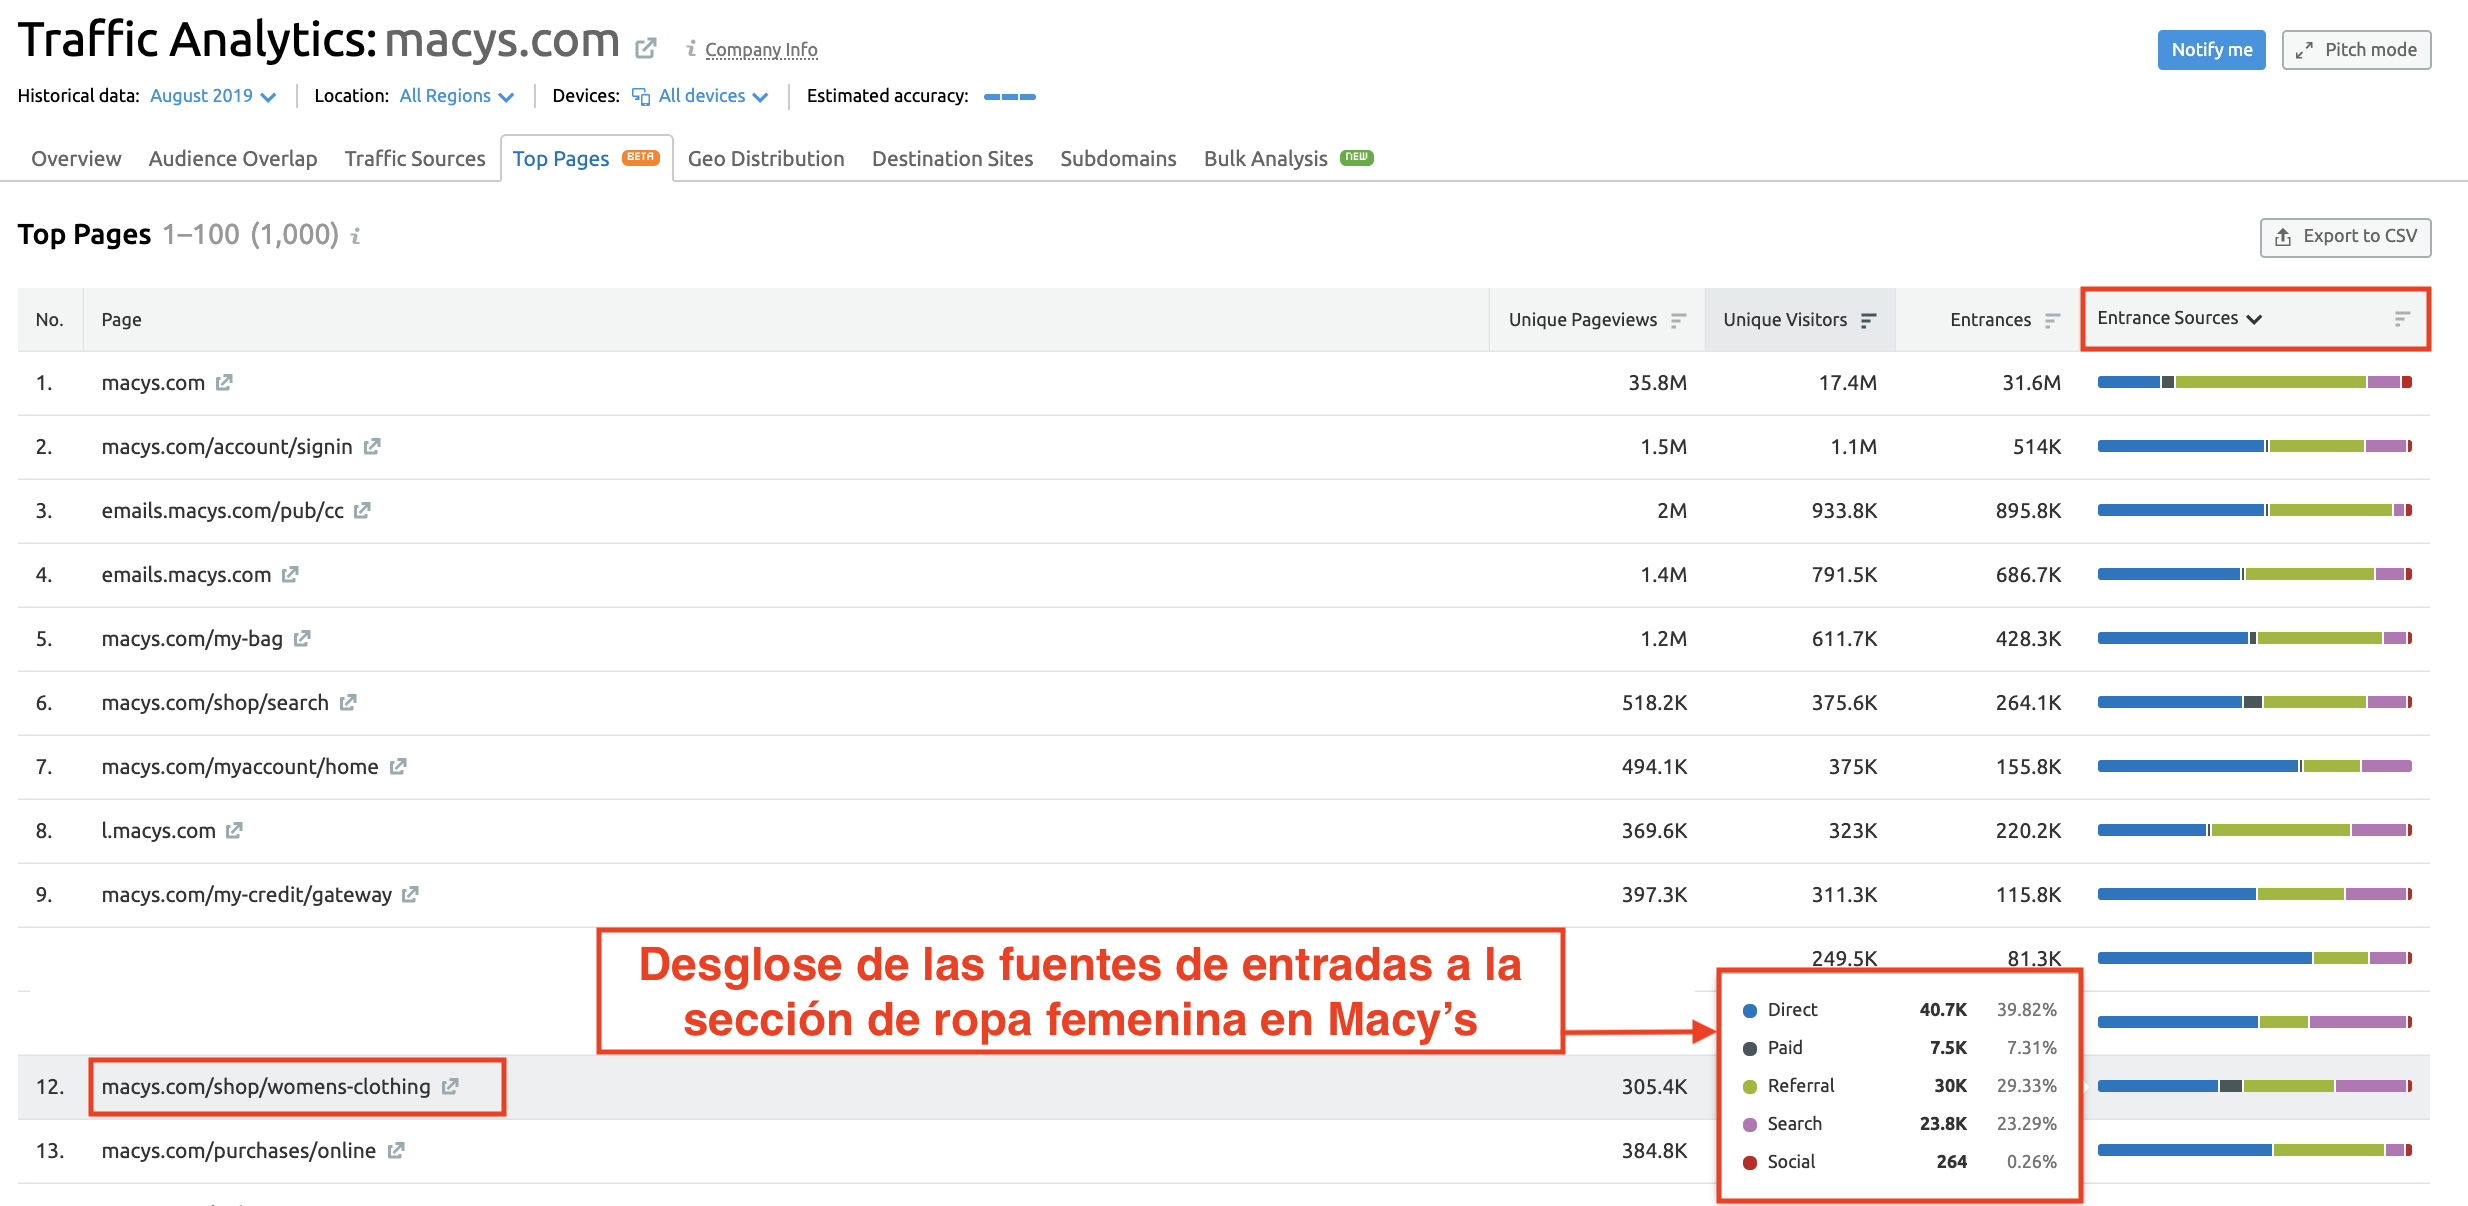Open external link for macys.com/my-credit/gateway
This screenshot has width=2468, height=1206.
click(410, 894)
